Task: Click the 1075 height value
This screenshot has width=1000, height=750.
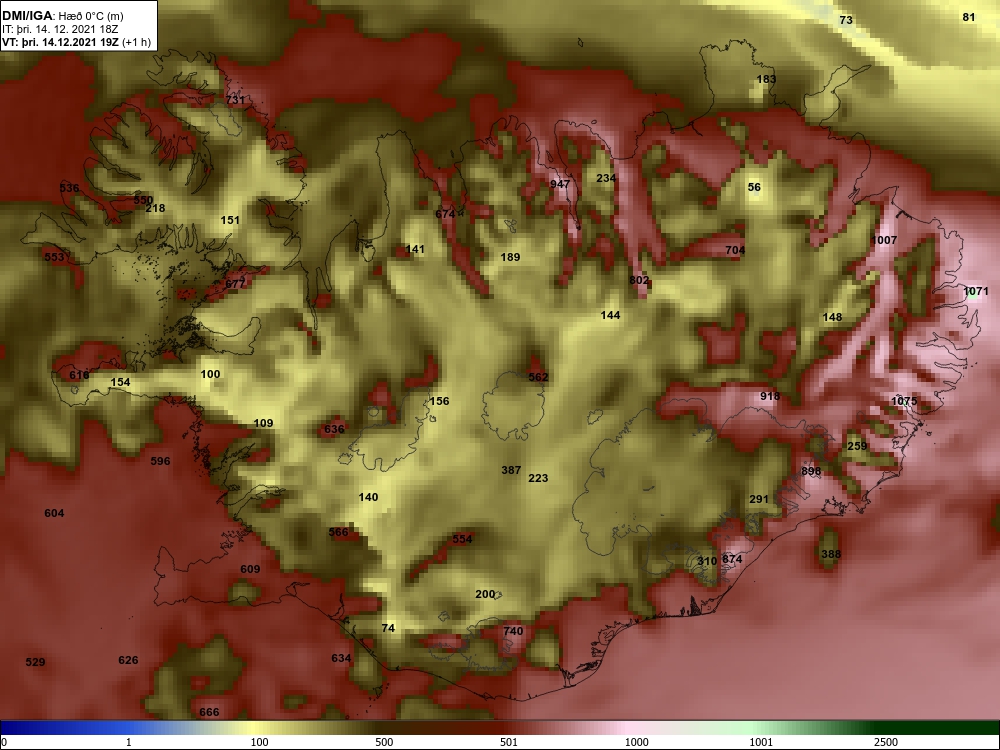Action: tap(904, 401)
